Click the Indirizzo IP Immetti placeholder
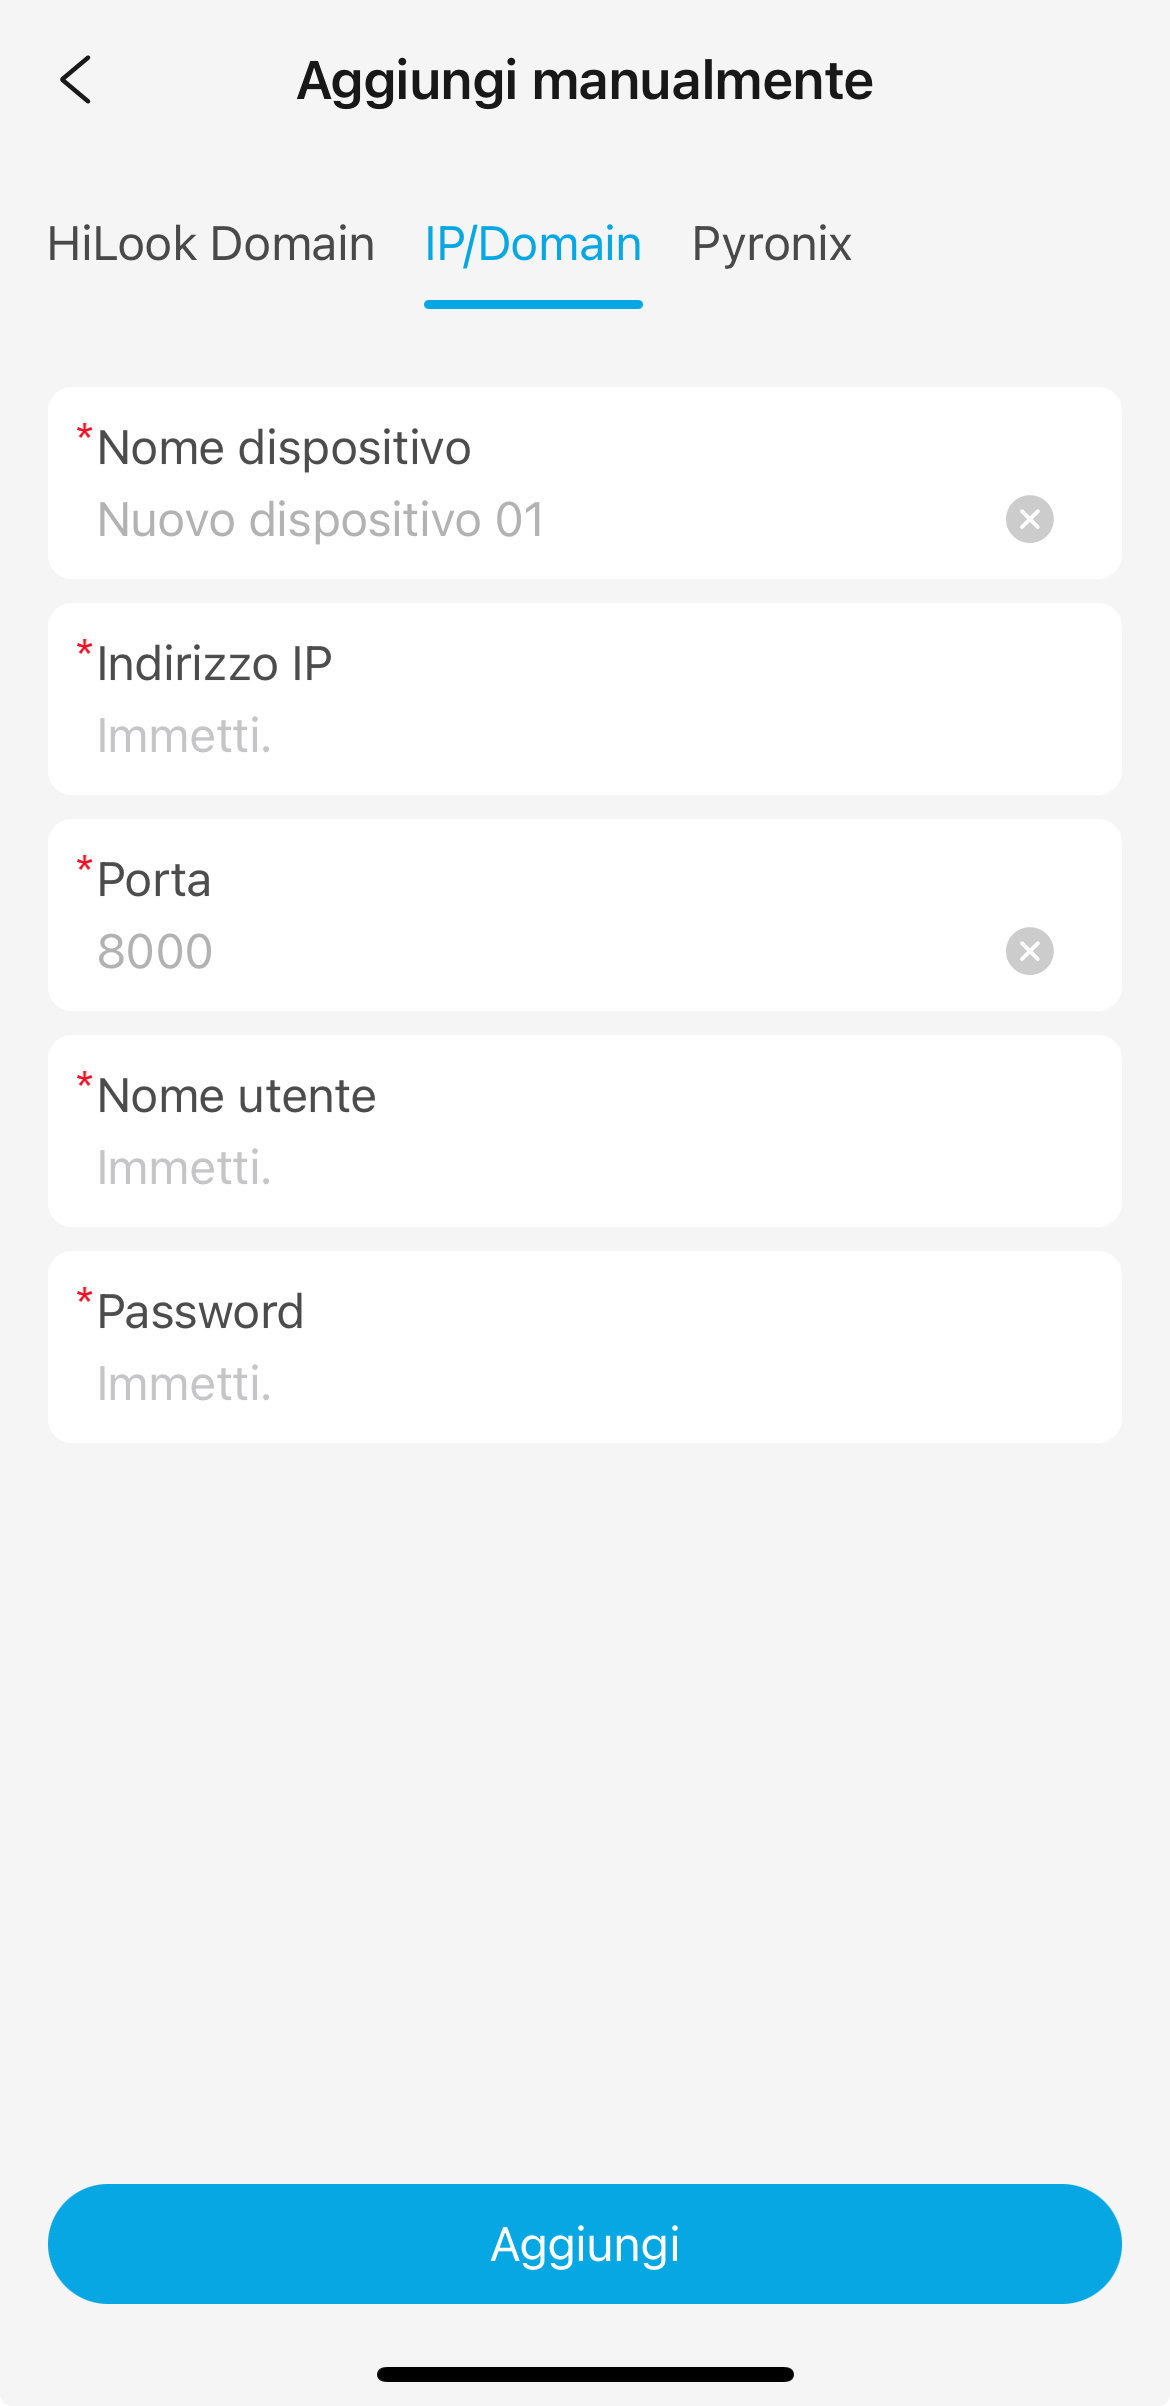 pos(184,736)
